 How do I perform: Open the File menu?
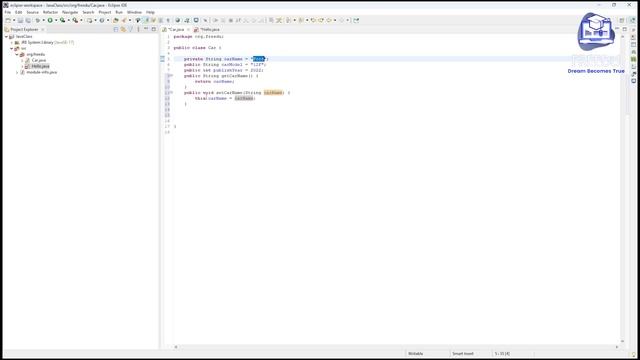pyautogui.click(x=8, y=12)
